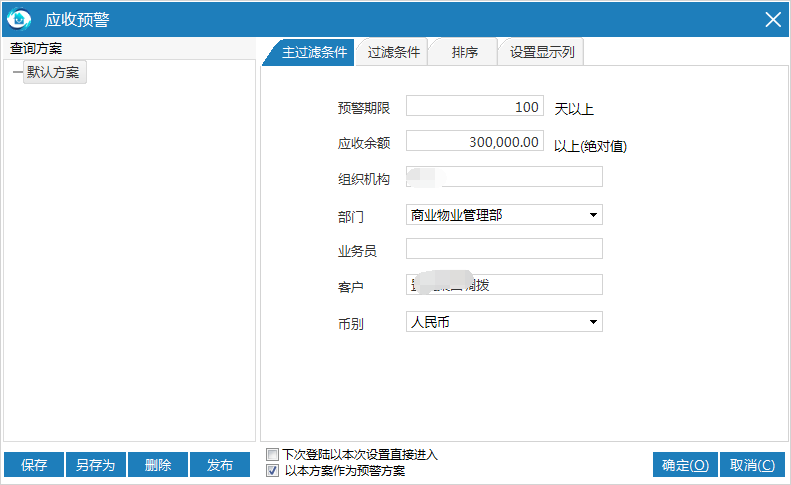Click the 另存为 button
791x485 pixels.
point(96,464)
